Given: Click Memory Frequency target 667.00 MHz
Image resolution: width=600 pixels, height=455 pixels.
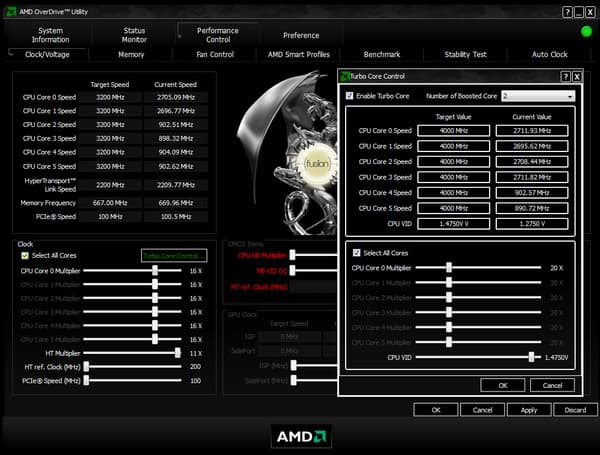Looking at the screenshot, I should click(x=110, y=203).
